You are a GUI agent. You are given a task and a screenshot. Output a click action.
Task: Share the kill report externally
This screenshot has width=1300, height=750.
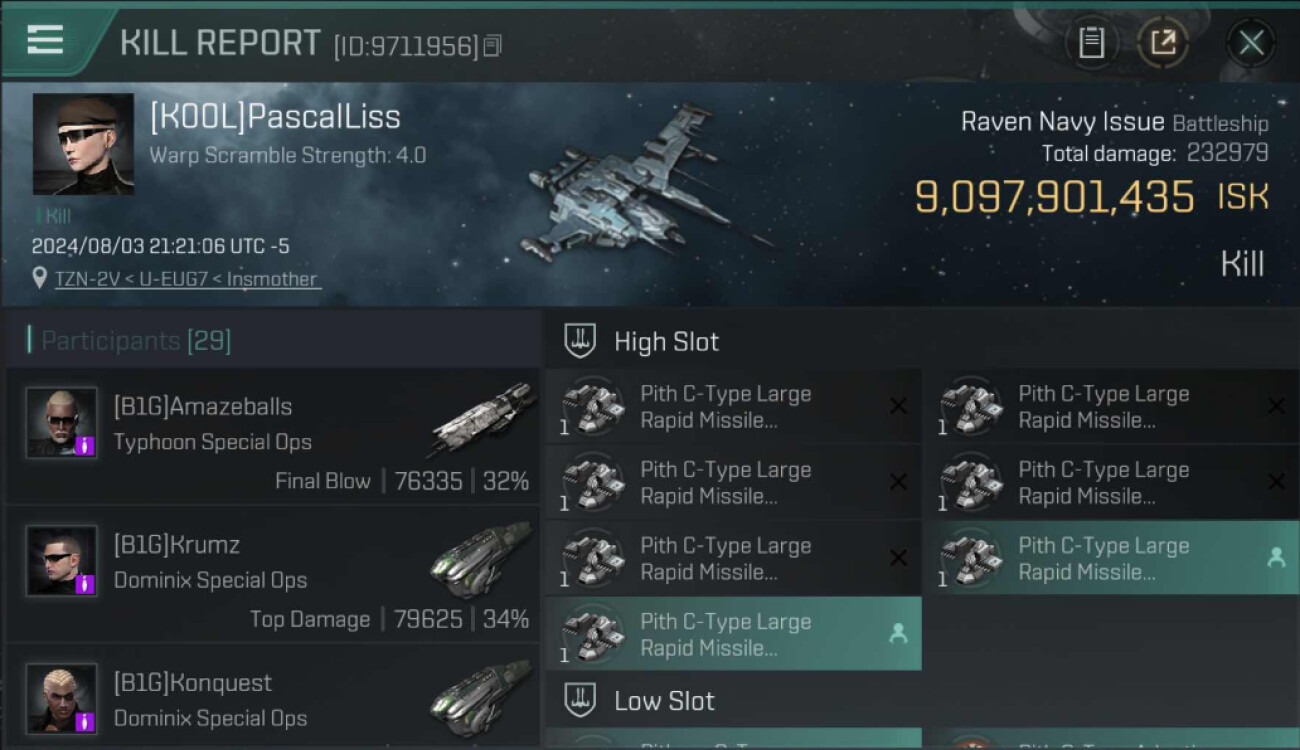(1163, 43)
